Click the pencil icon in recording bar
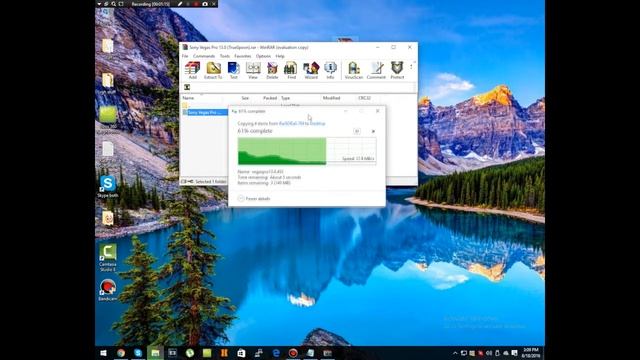The width and height of the screenshot is (640, 360). [x=180, y=4]
